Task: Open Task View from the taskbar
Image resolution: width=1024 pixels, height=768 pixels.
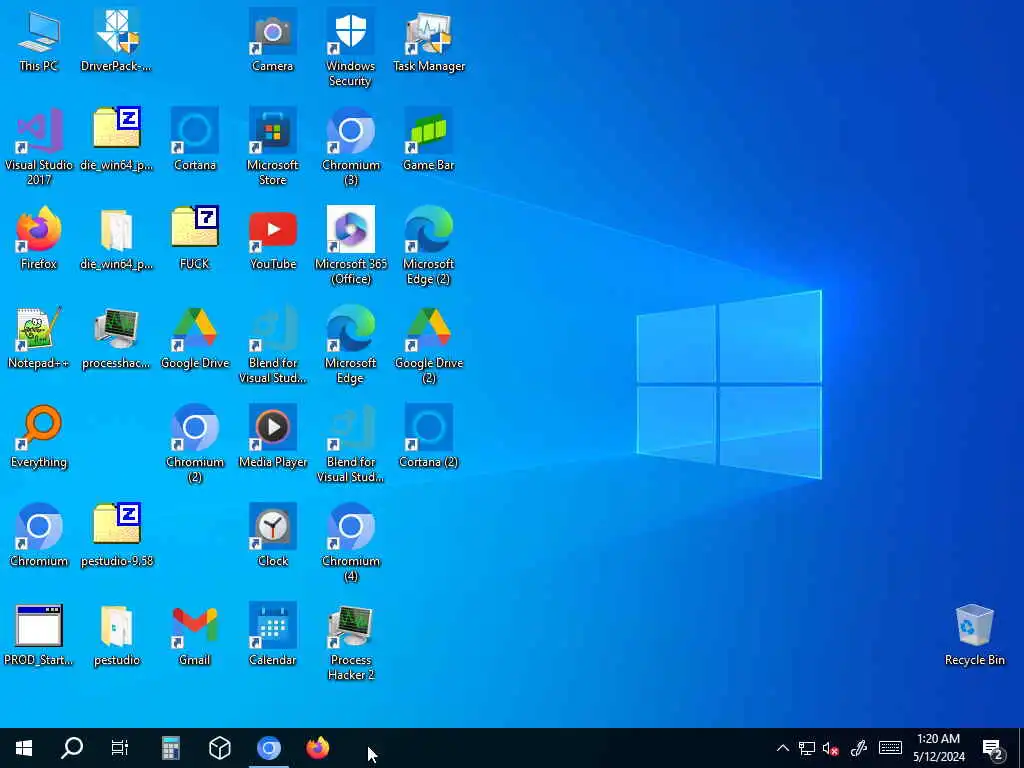Action: click(120, 748)
